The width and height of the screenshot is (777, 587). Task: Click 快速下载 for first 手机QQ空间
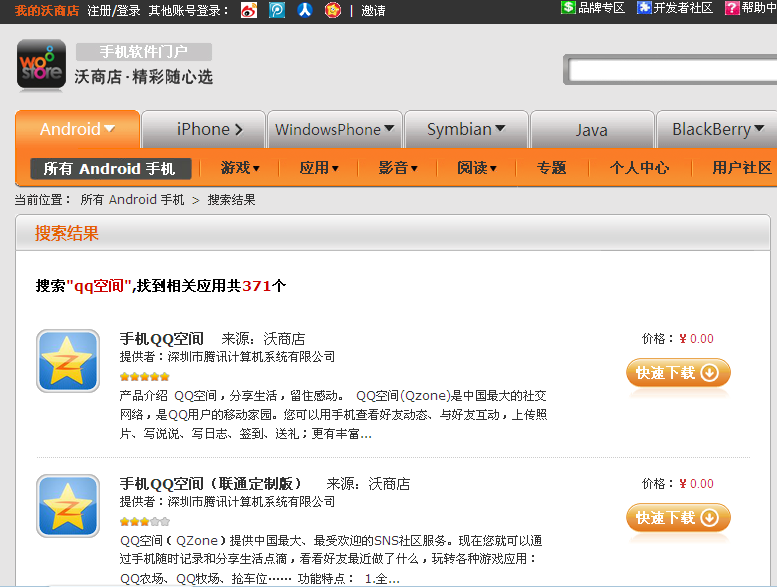(x=678, y=373)
